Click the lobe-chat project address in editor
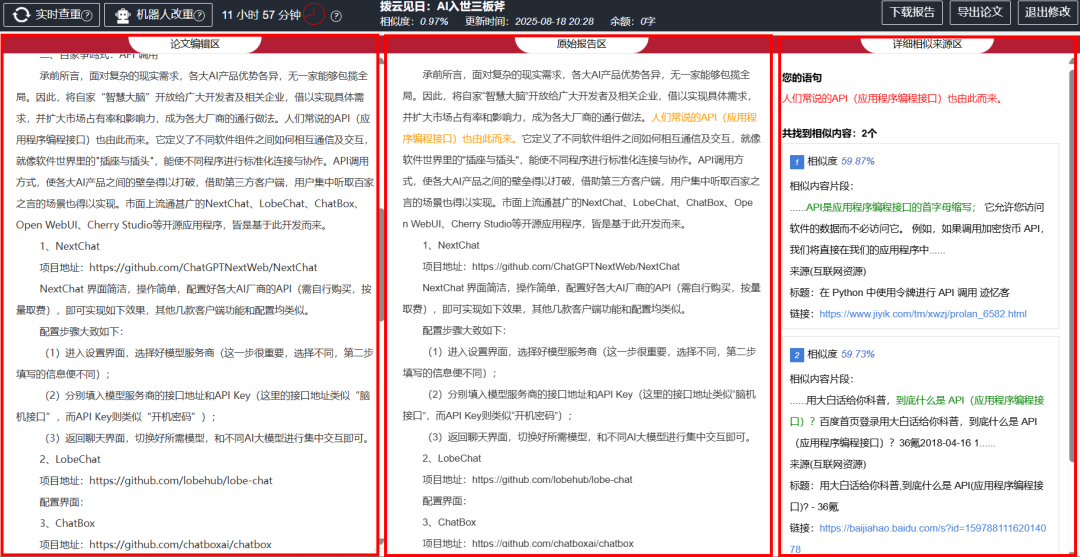 tap(181, 481)
